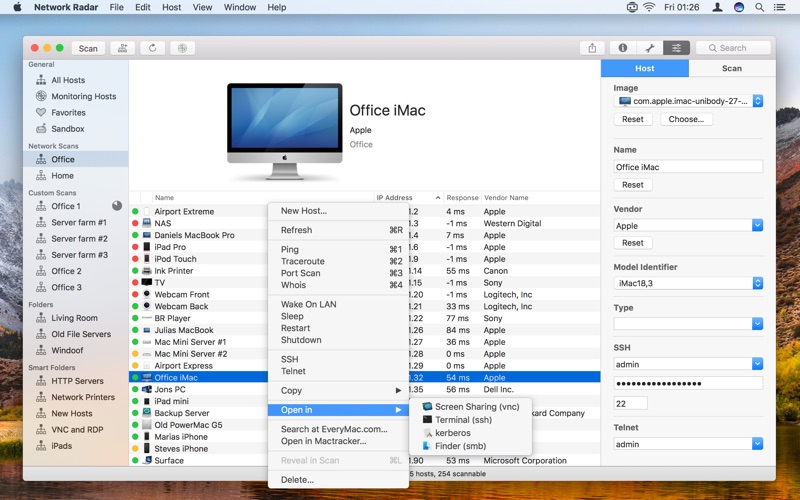Click the refresh arrow toolbar icon
Image resolution: width=800 pixels, height=500 pixels.
point(152,48)
